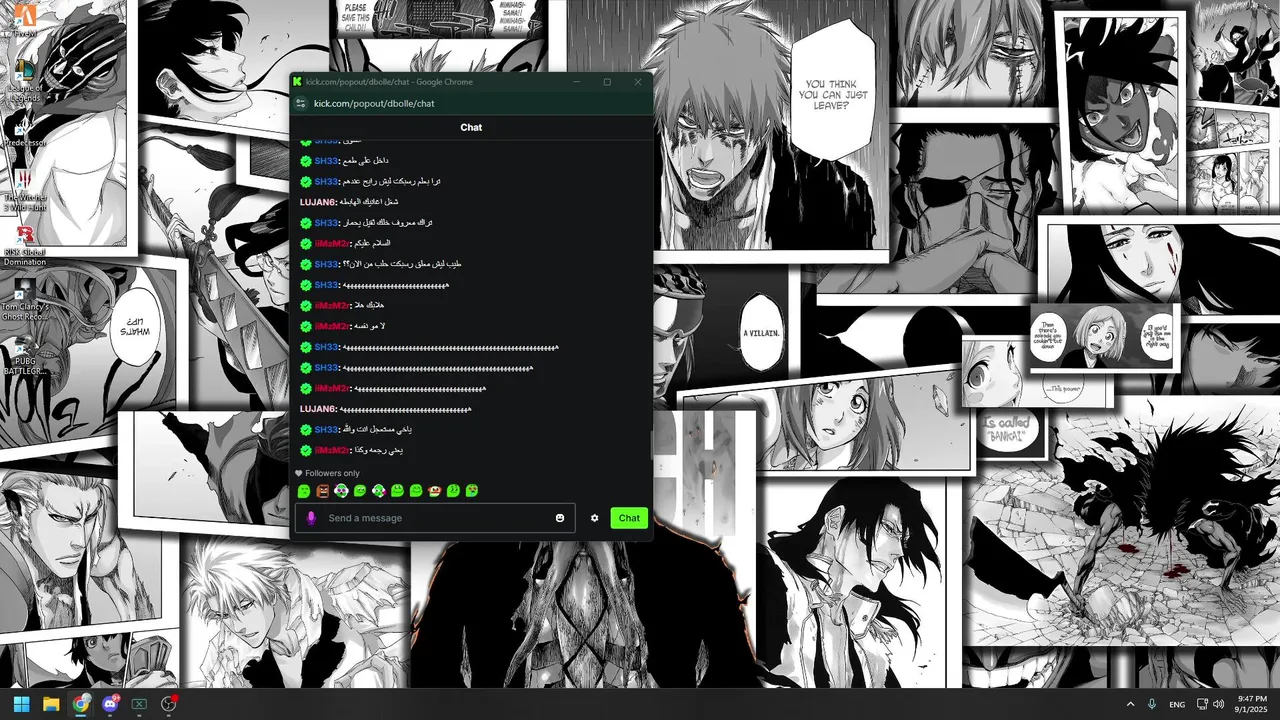Click the purple microphone icon in message box
This screenshot has height=720, width=1280.
(311, 518)
